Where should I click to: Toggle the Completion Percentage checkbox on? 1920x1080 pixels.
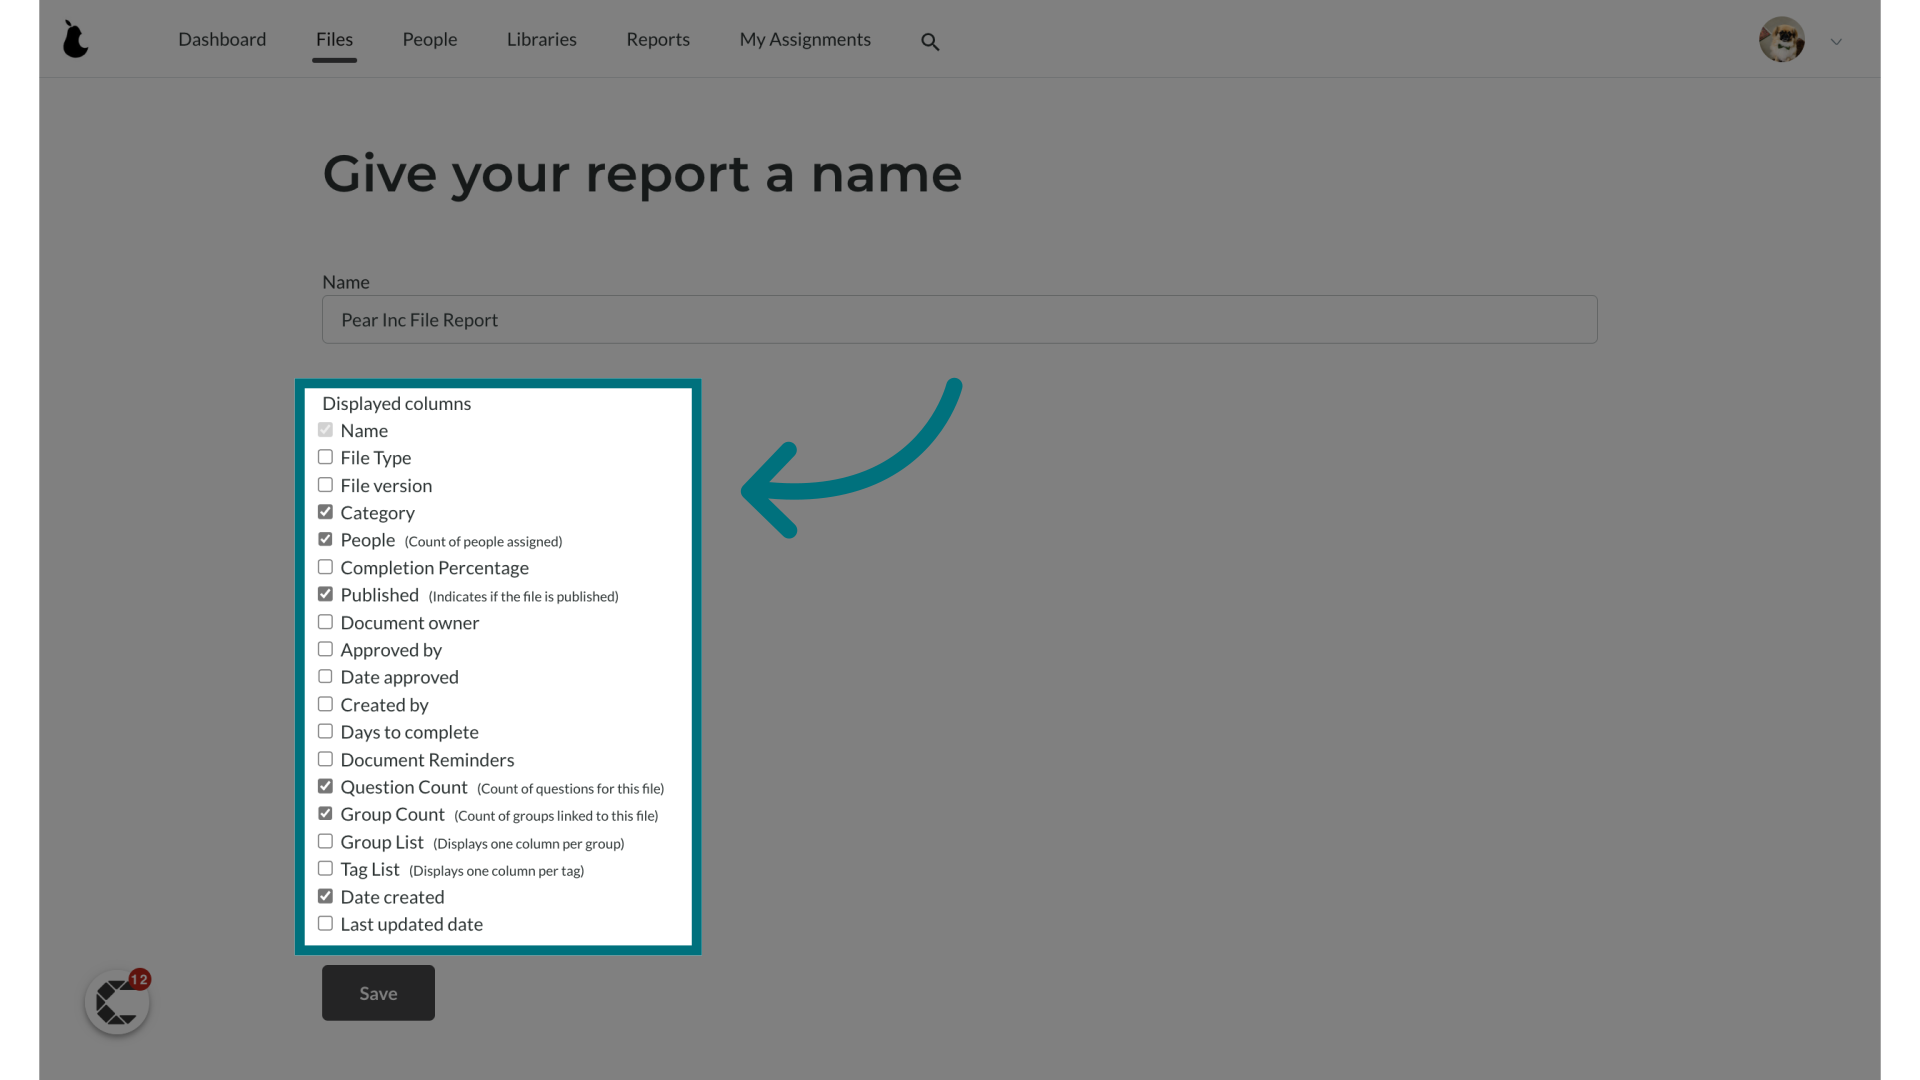tap(326, 567)
